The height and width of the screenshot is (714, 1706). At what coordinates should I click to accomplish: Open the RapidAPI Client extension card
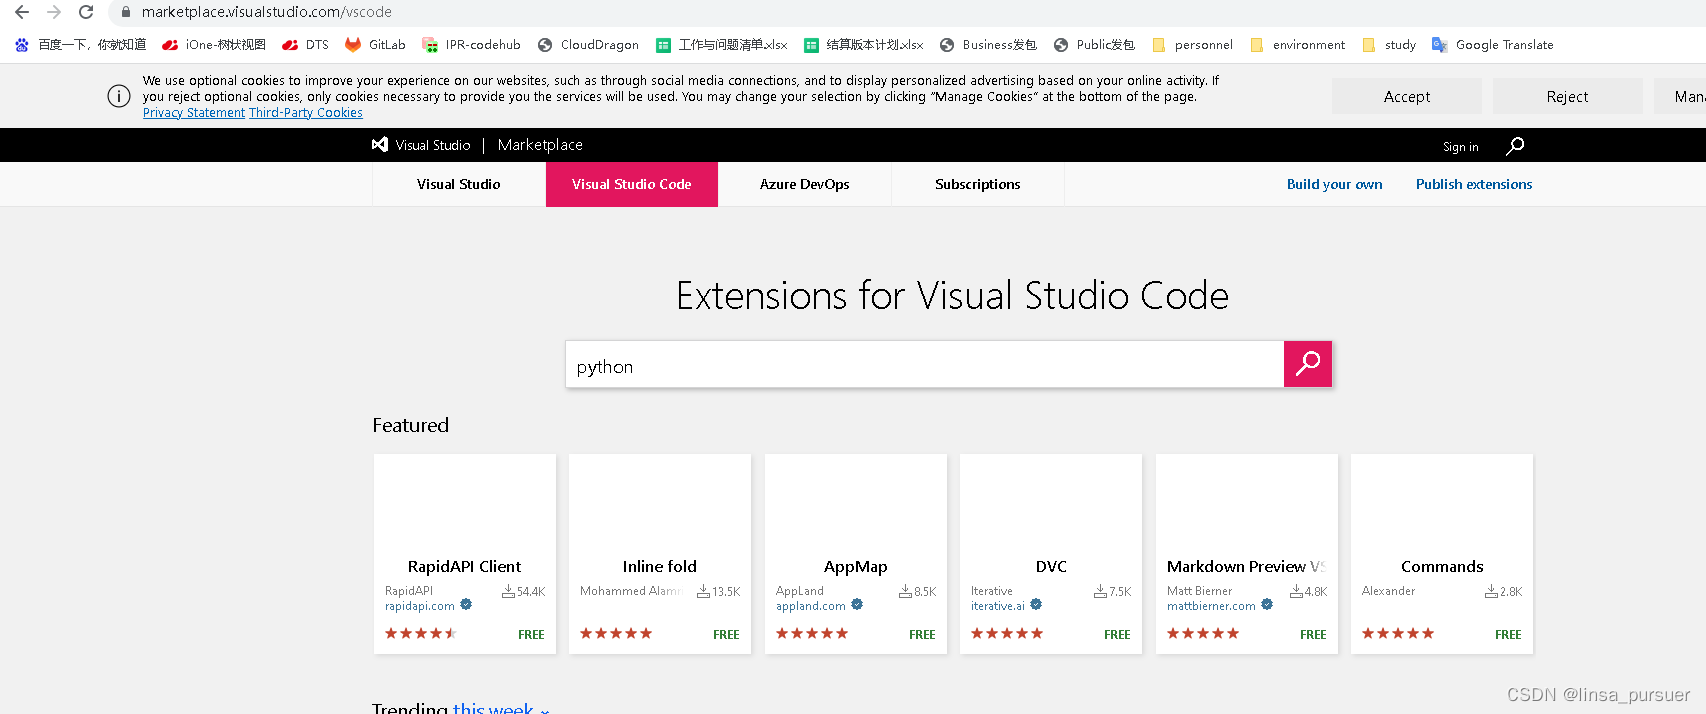(x=465, y=554)
